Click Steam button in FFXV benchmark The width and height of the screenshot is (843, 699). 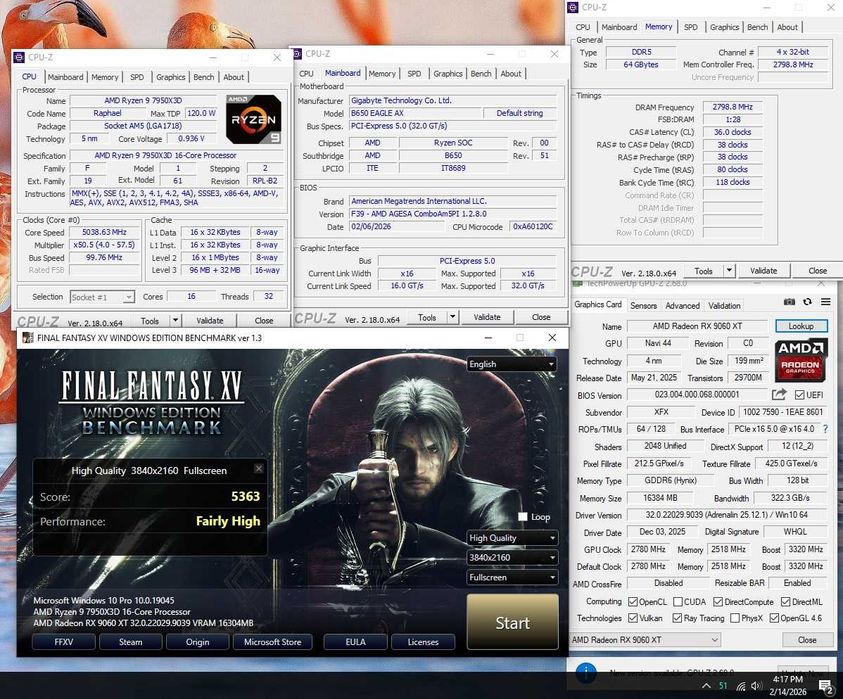[x=131, y=641]
